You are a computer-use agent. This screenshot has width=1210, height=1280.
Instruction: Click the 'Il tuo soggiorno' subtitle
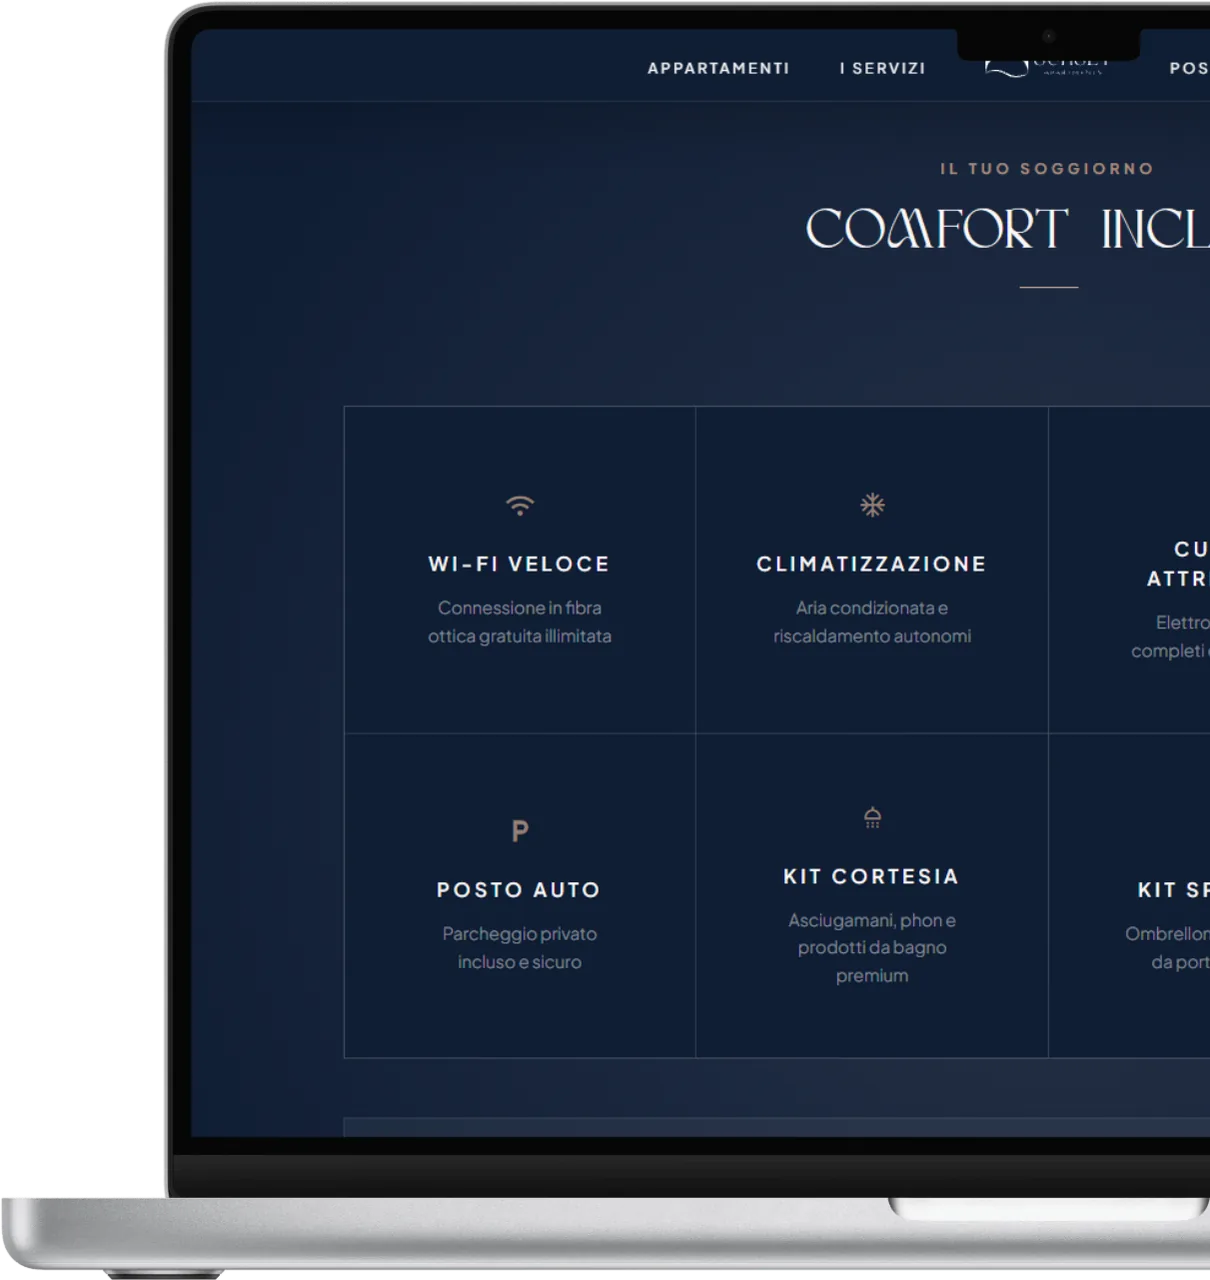pyautogui.click(x=1047, y=169)
